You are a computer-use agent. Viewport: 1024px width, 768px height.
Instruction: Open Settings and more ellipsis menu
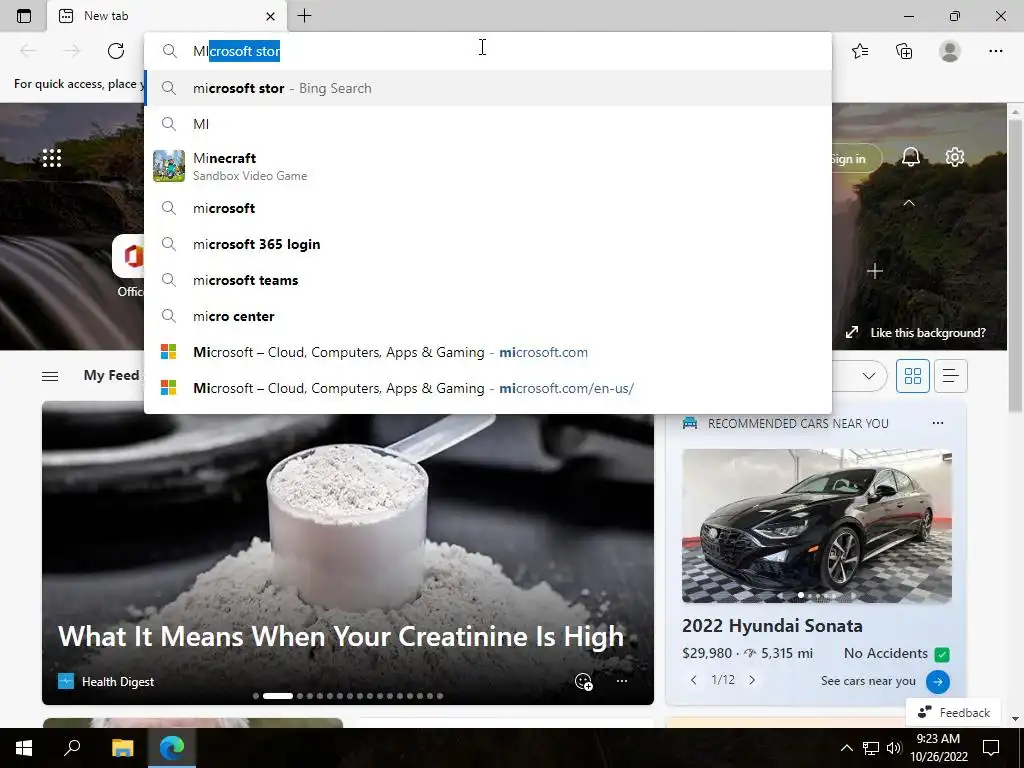click(996, 51)
